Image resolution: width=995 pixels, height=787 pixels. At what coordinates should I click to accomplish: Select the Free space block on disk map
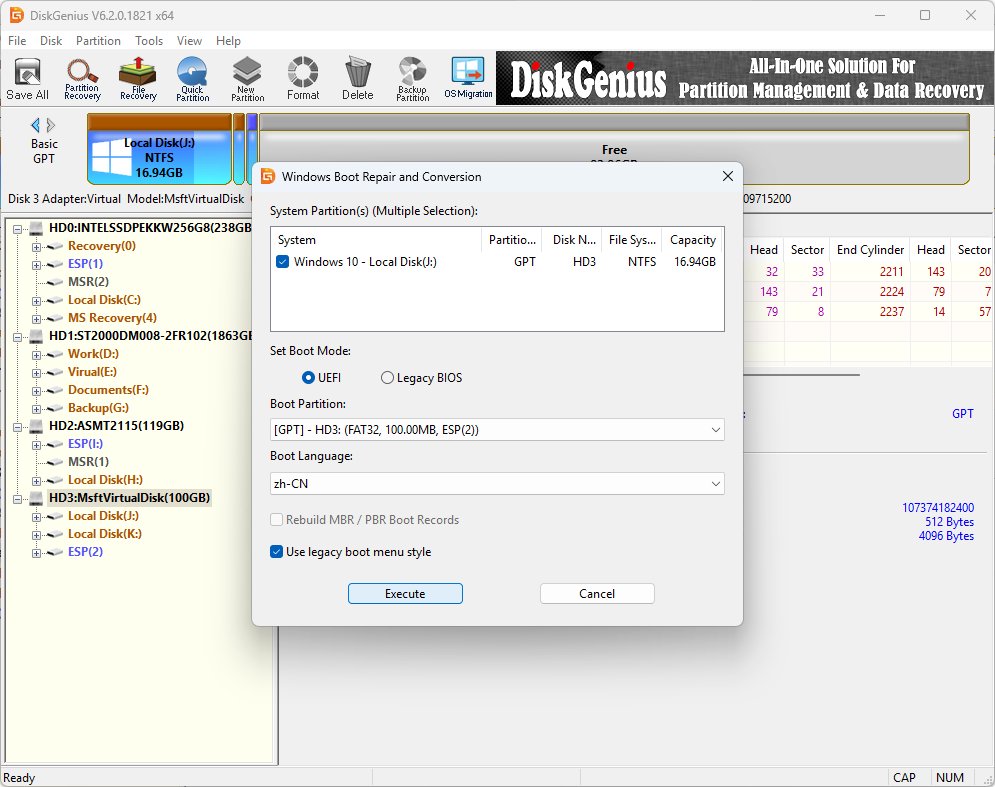(x=614, y=149)
